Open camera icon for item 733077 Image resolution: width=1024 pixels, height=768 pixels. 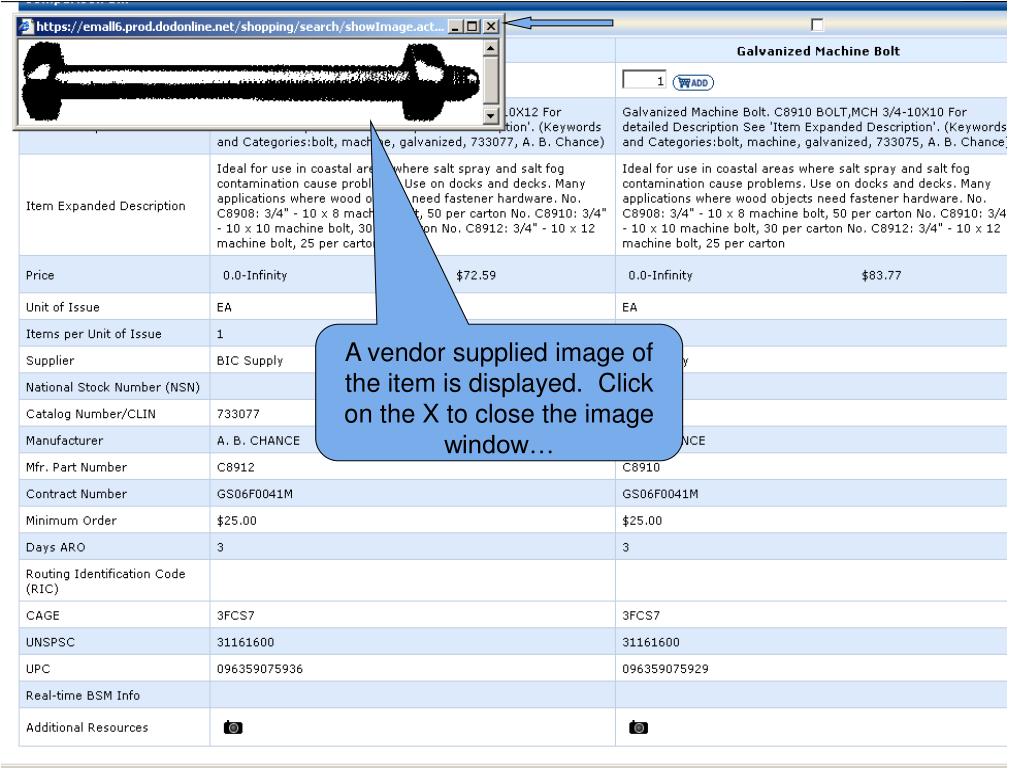point(233,727)
